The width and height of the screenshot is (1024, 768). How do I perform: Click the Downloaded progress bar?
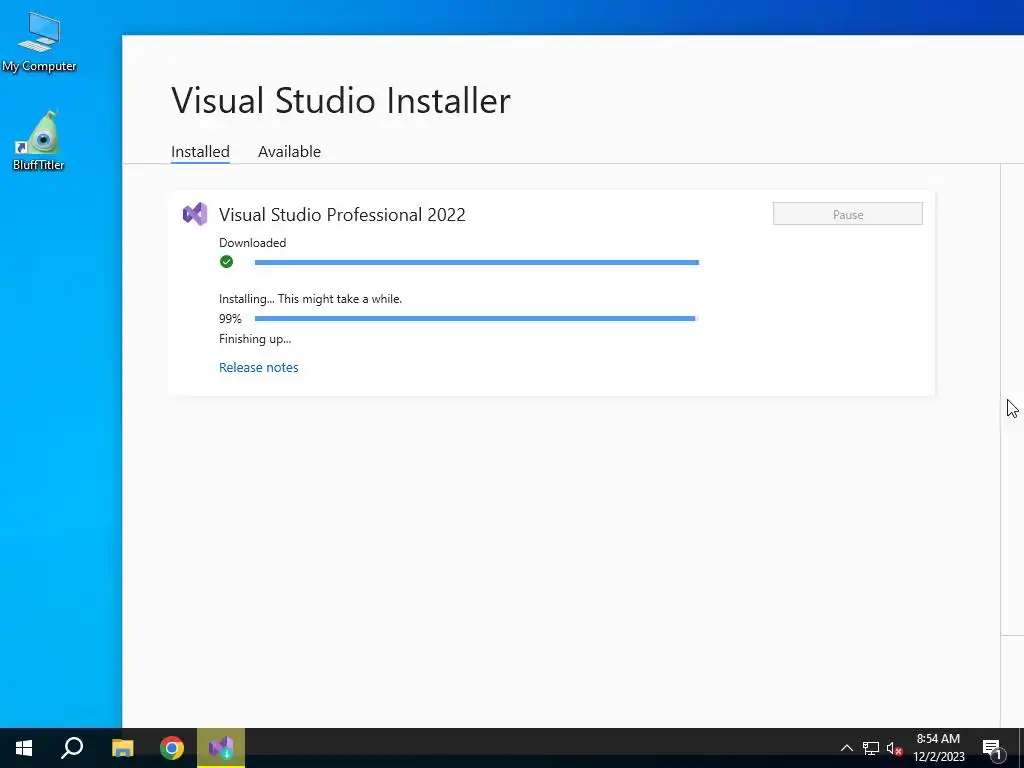pos(477,263)
